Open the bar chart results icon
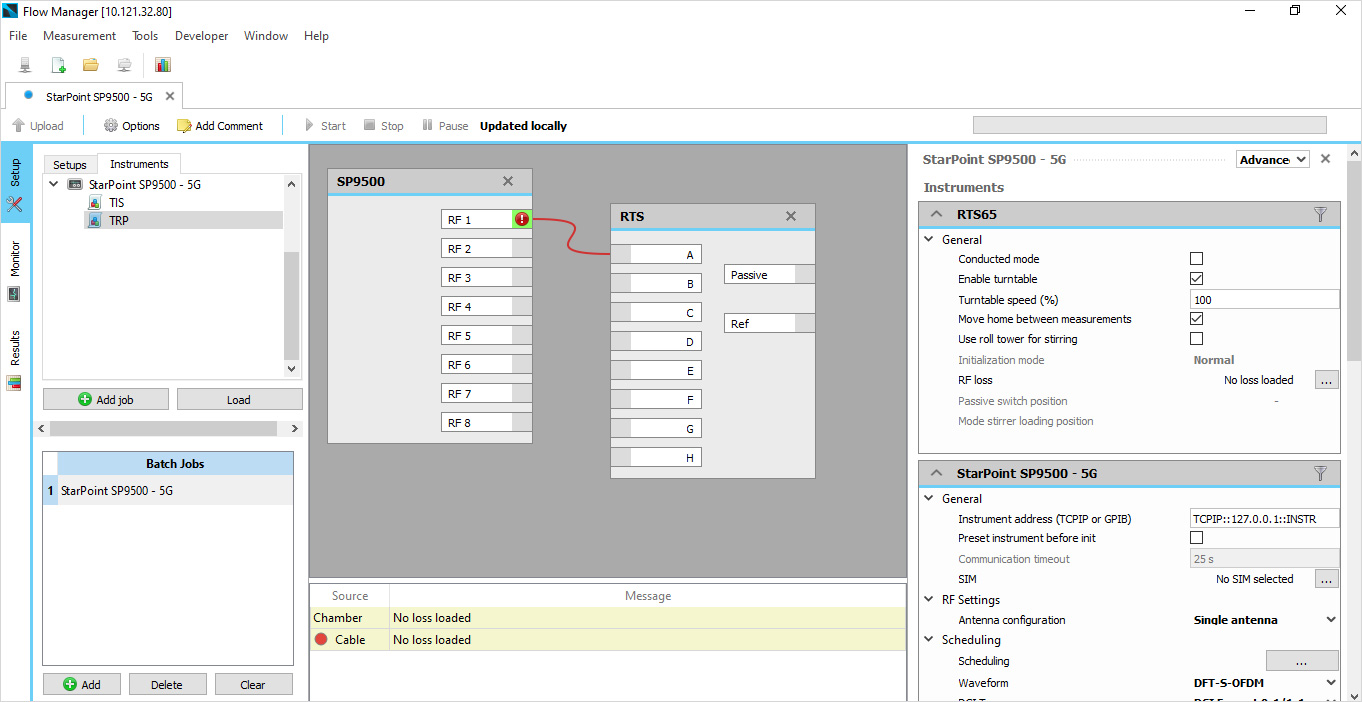The image size is (1362, 702). click(163, 65)
